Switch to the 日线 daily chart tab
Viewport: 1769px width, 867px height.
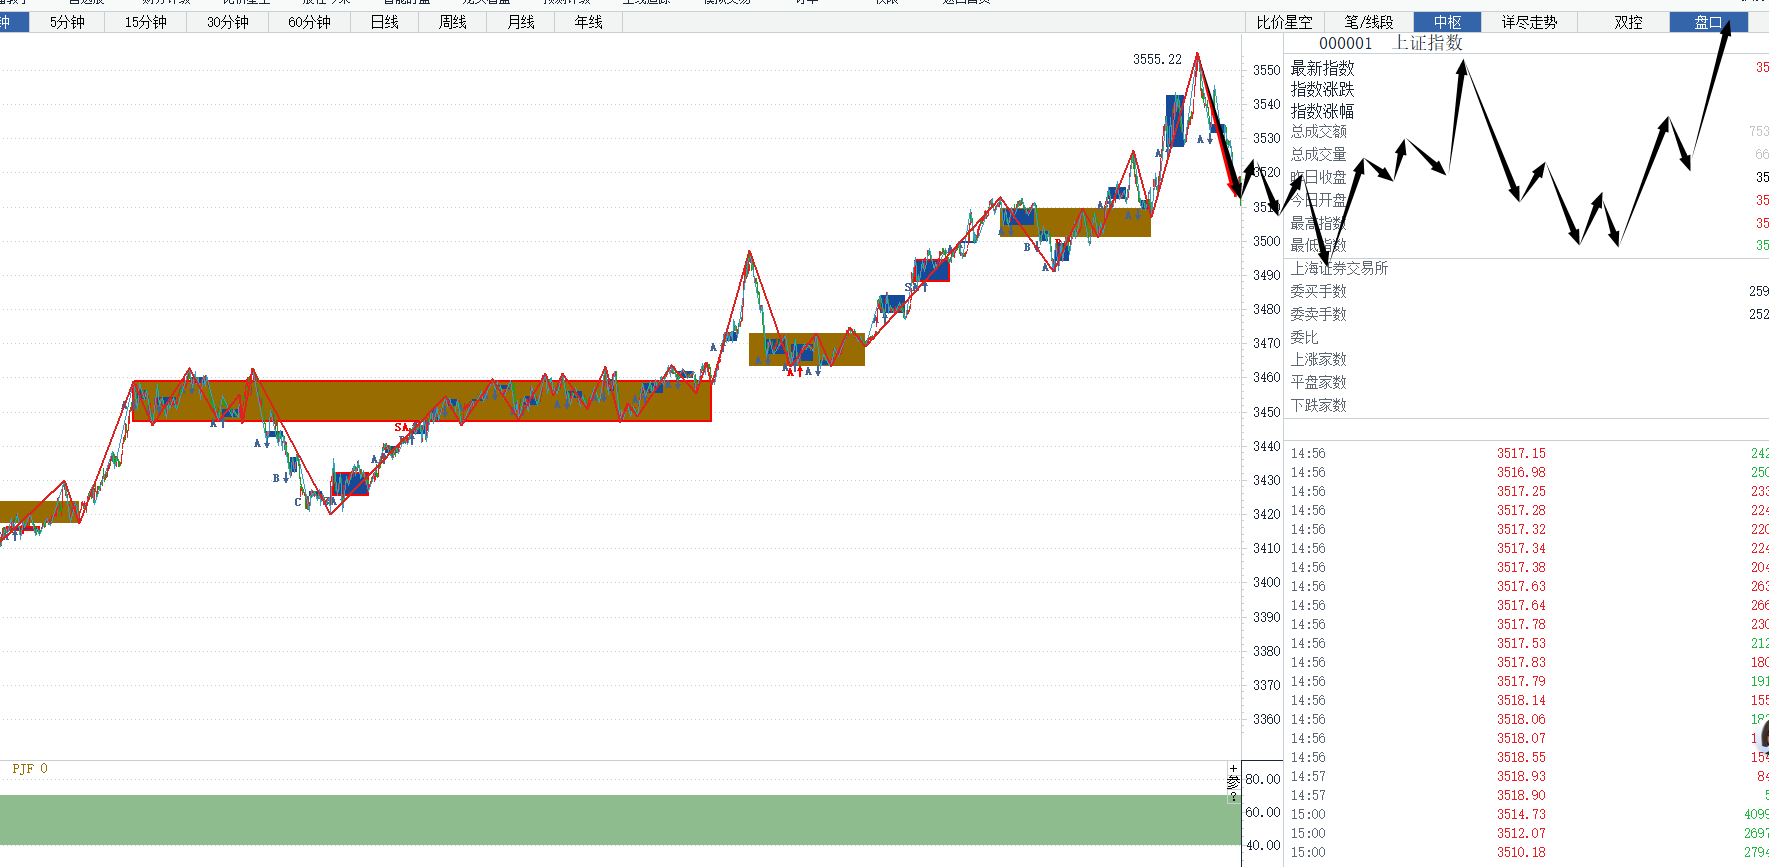(x=384, y=22)
